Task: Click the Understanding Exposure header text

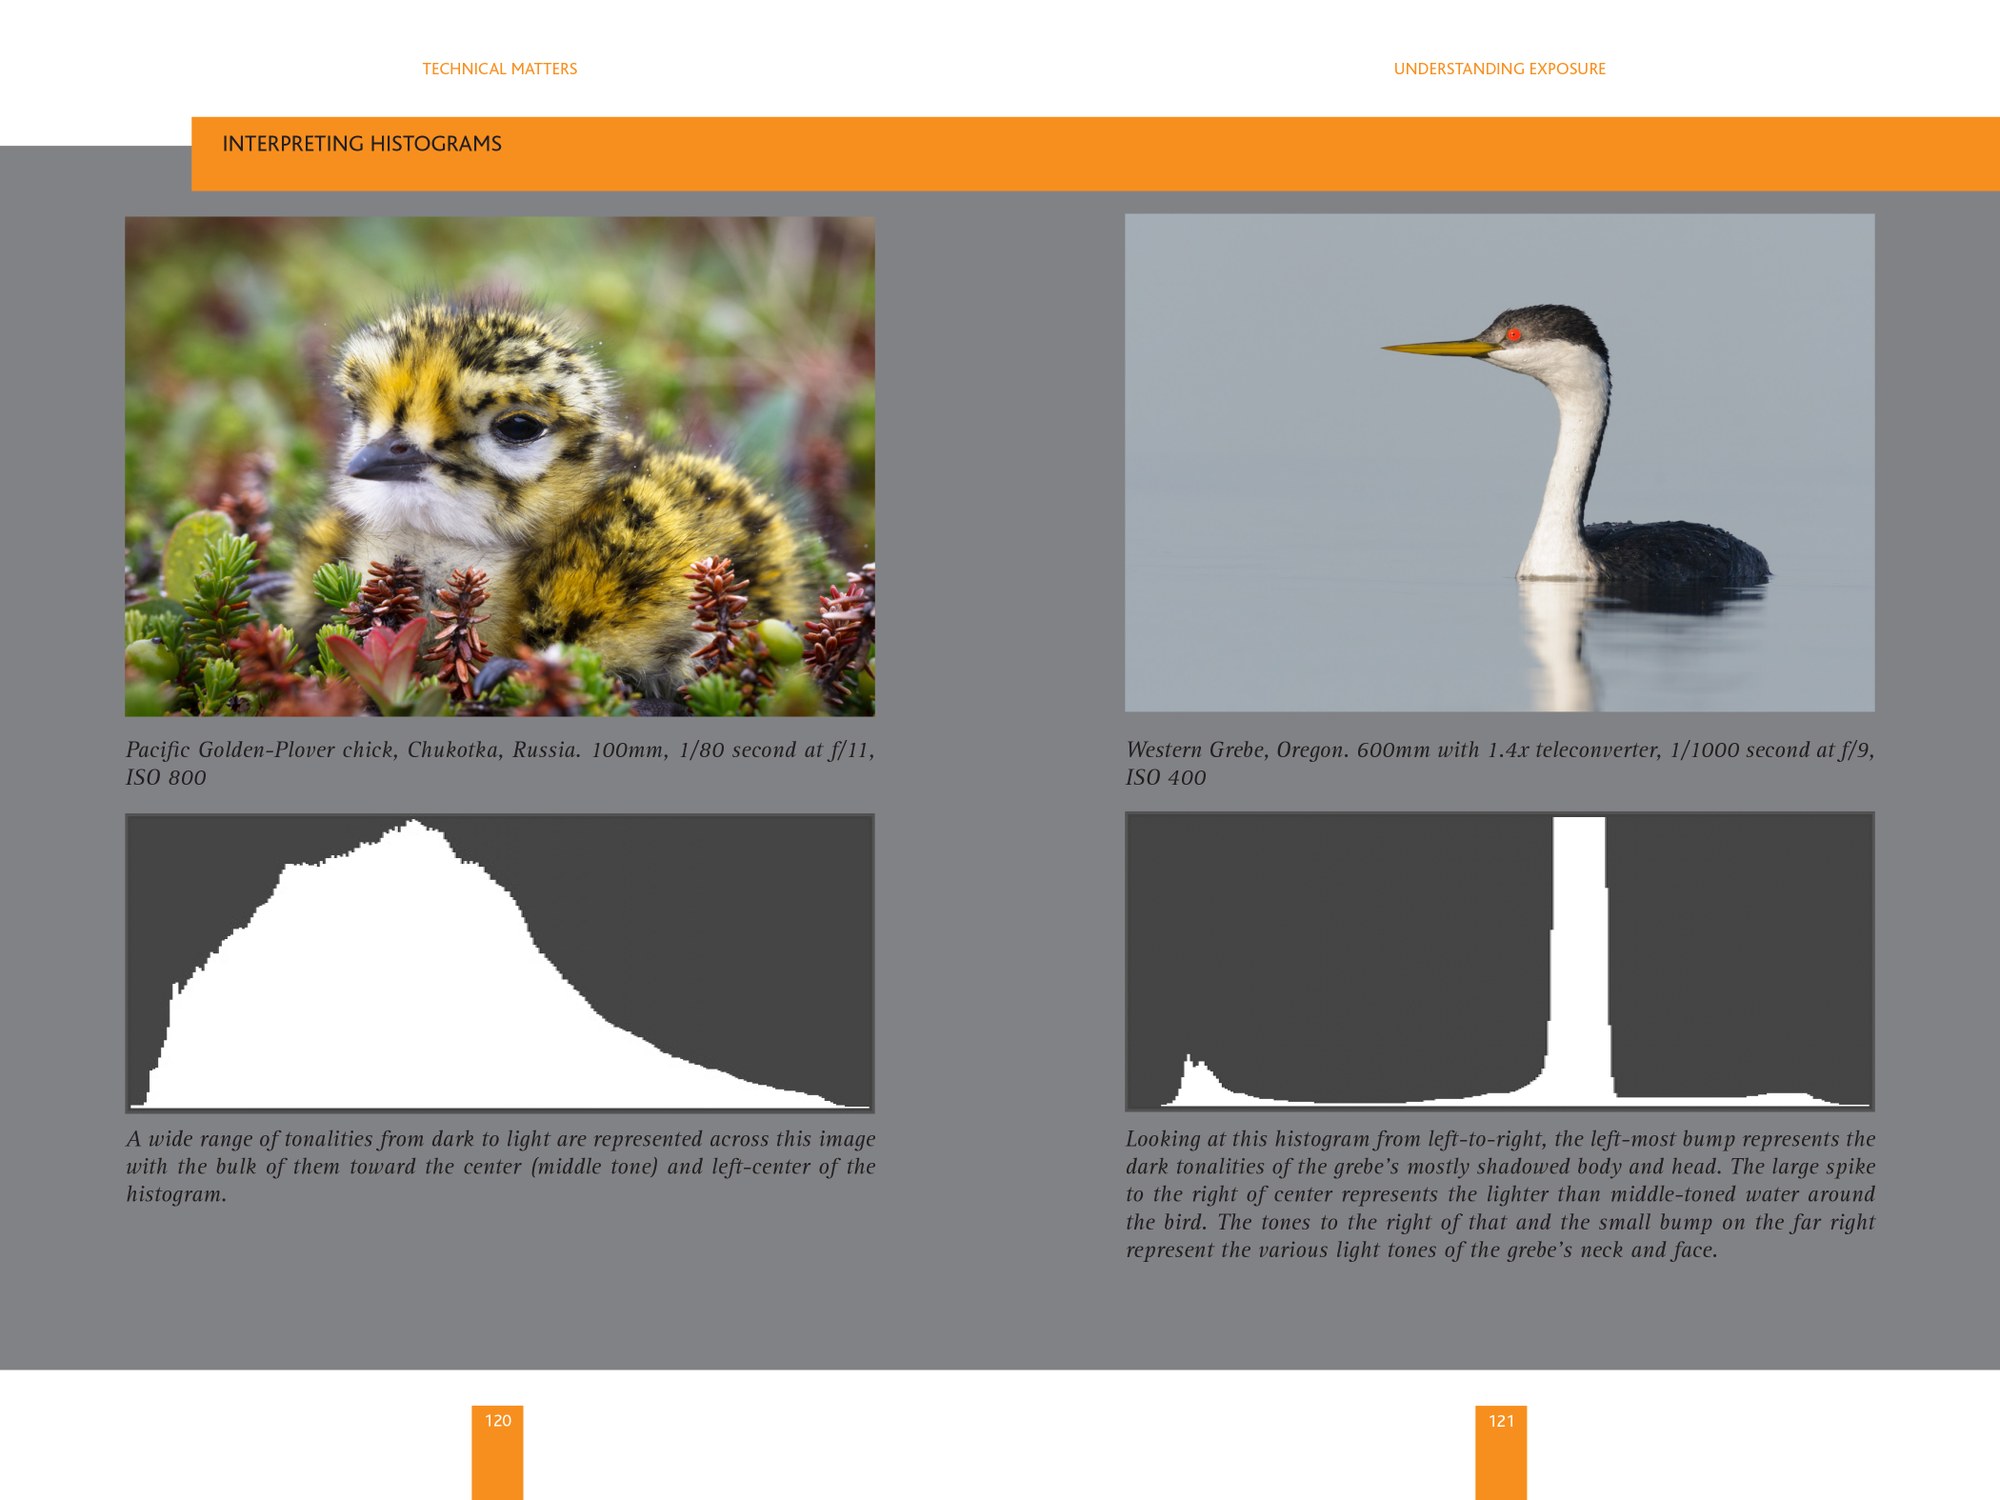Action: [x=1499, y=69]
